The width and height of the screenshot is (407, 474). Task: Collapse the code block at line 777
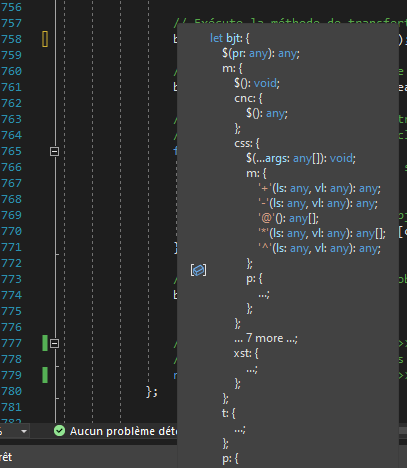click(x=54, y=343)
